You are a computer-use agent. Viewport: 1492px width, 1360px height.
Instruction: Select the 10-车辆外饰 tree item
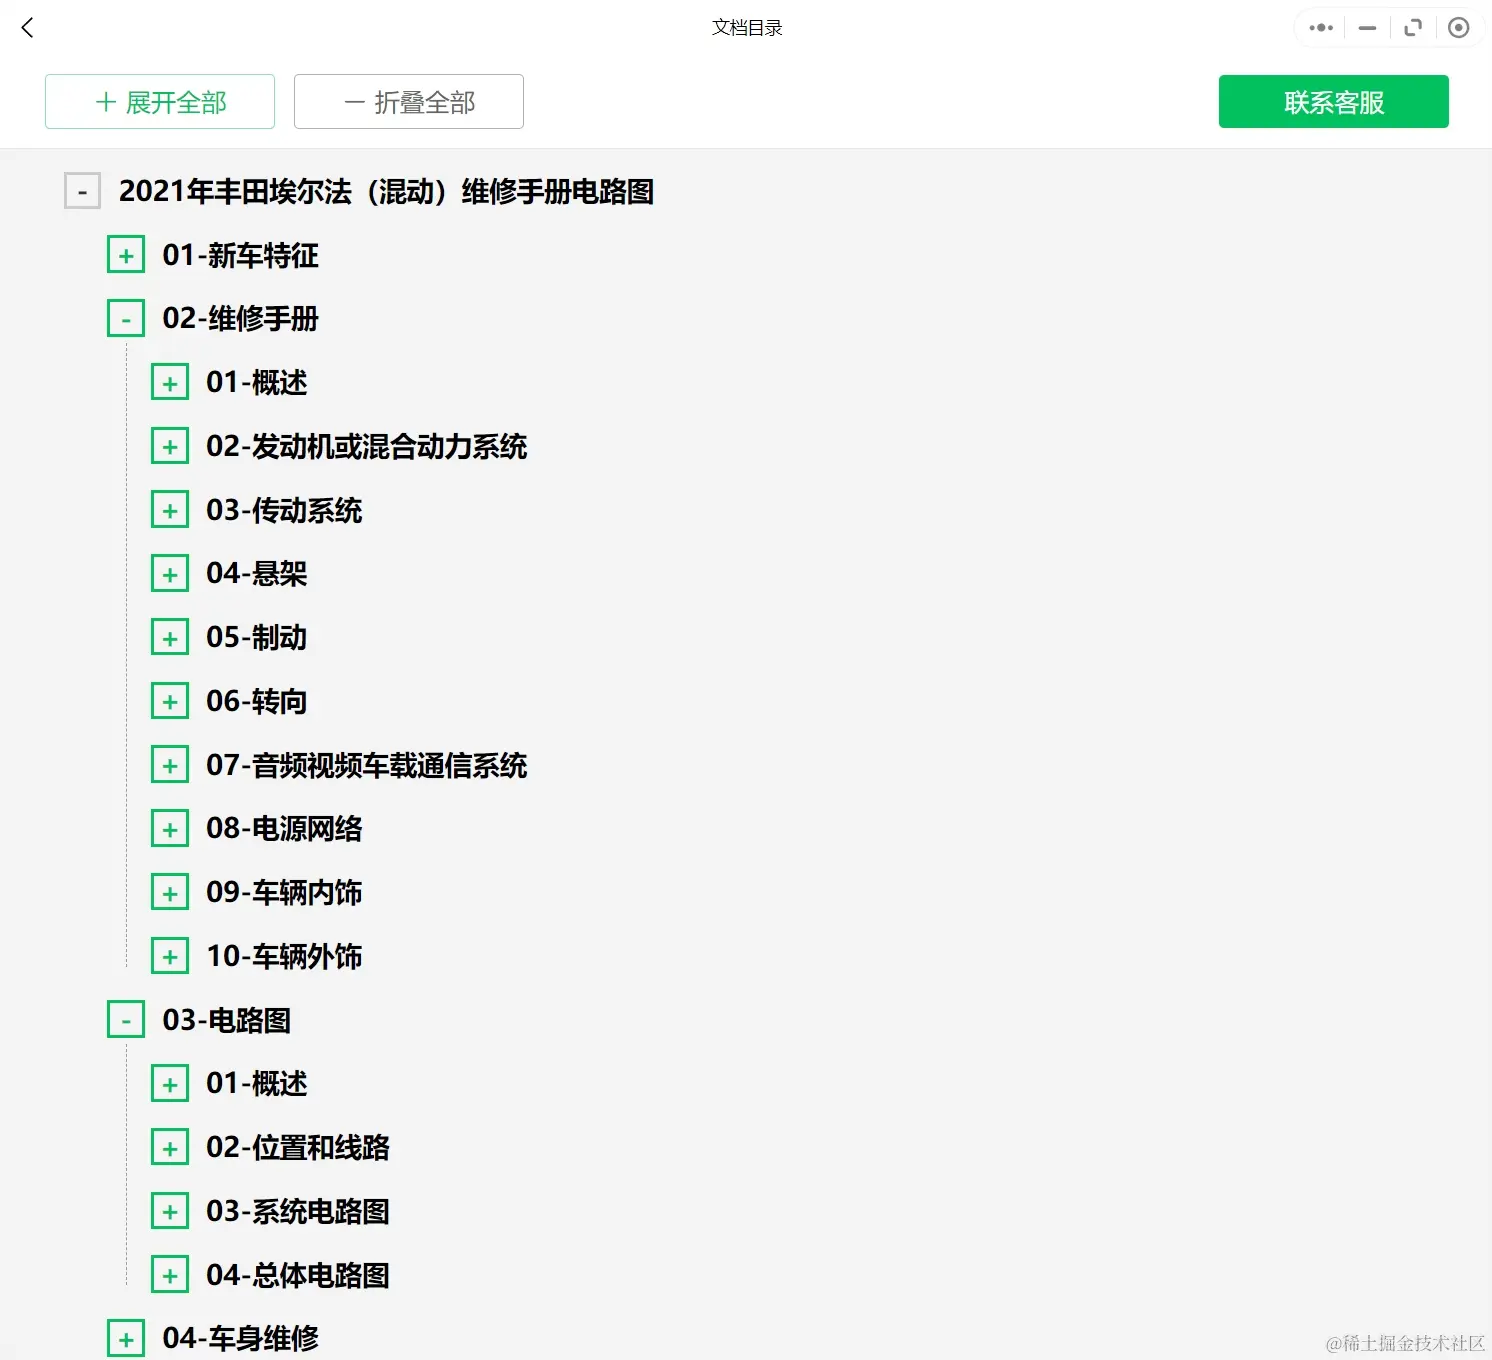[284, 955]
